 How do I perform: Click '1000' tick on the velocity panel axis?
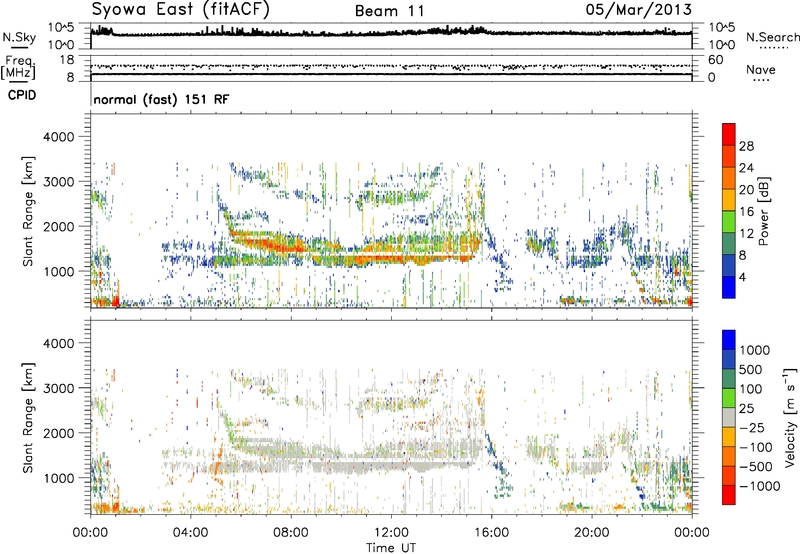click(58, 478)
